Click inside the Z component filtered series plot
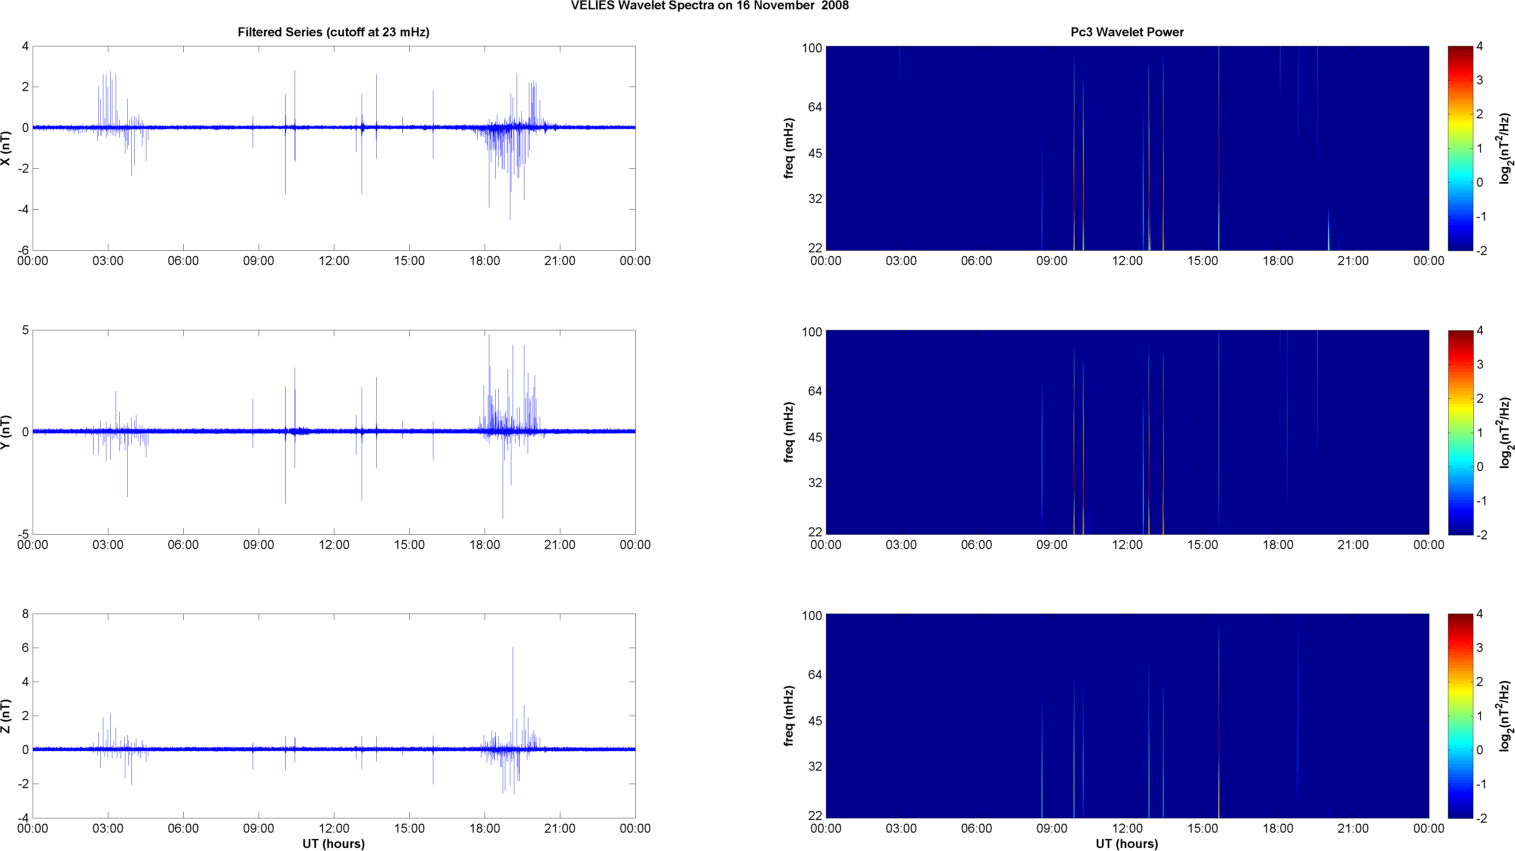Image resolution: width=1515 pixels, height=851 pixels. tap(334, 716)
